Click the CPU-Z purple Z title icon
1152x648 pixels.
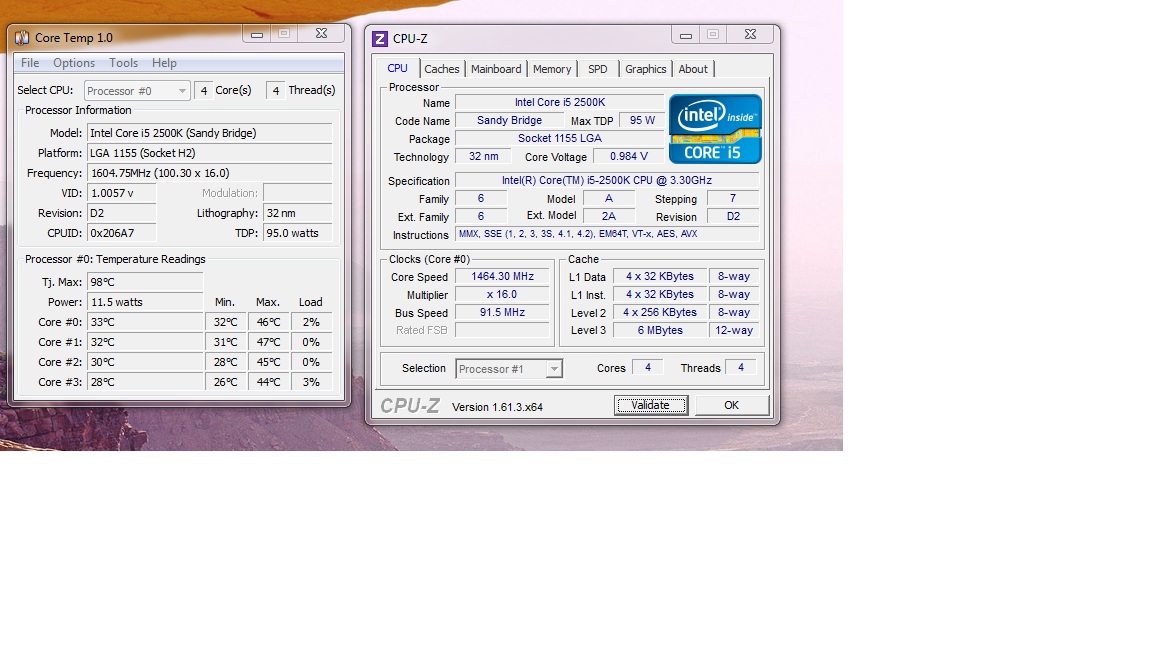(380, 39)
